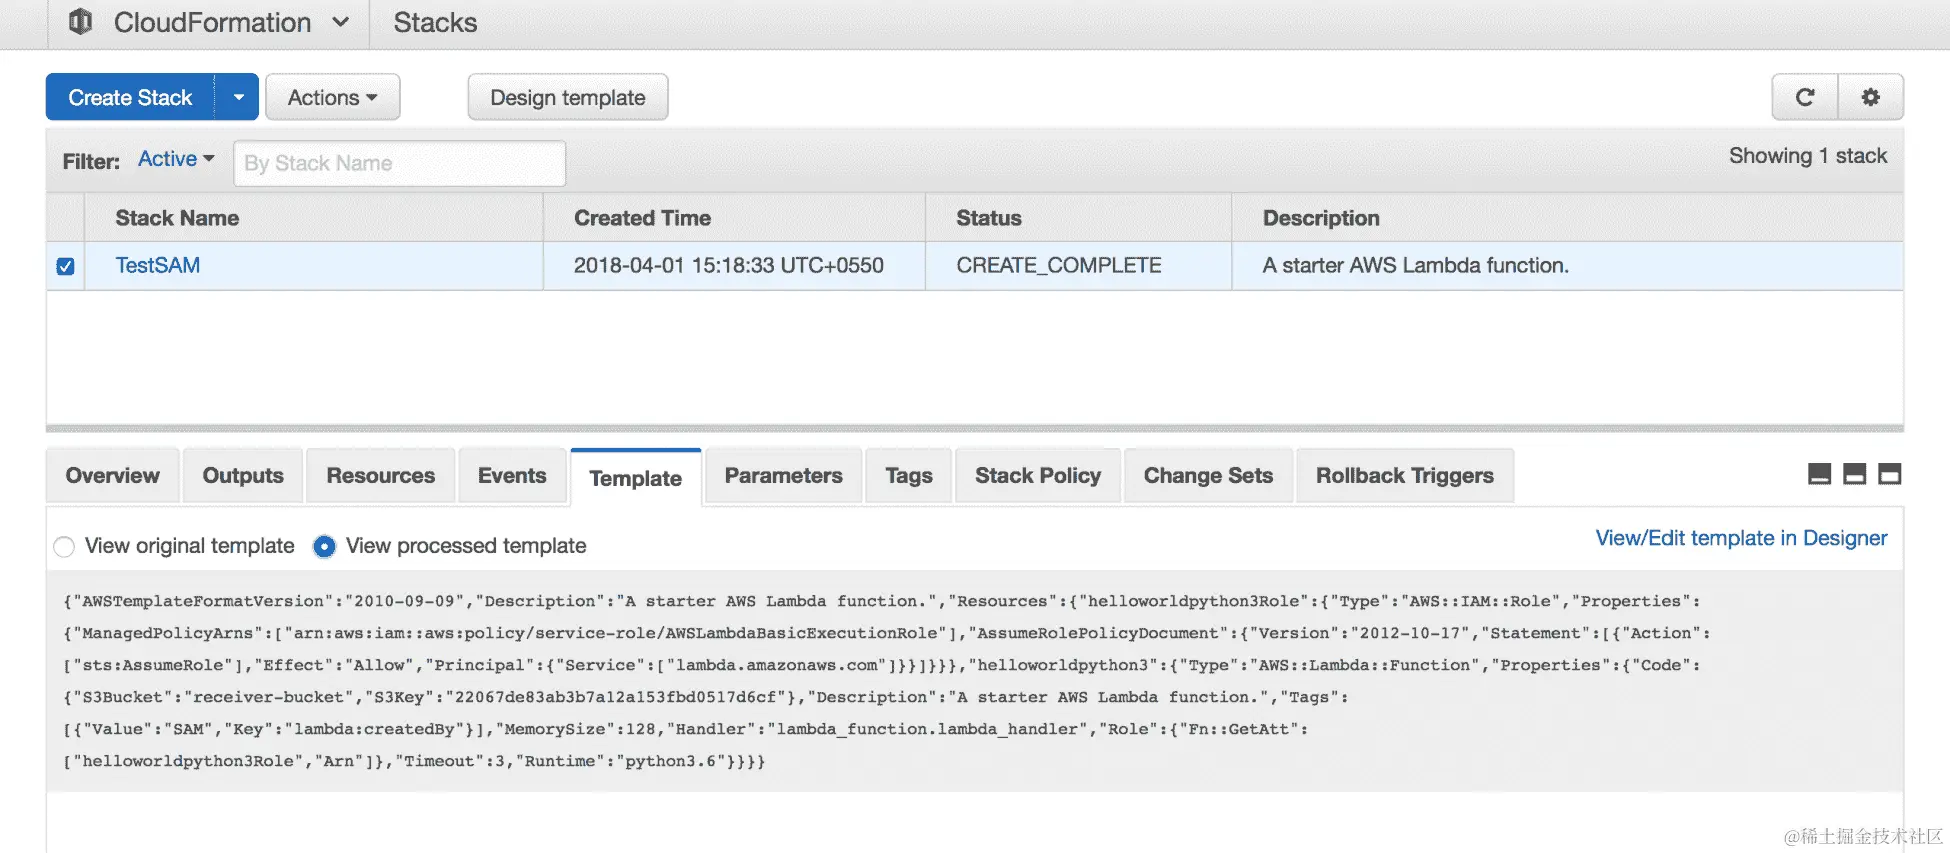
Task: Click View/Edit template in Designer link
Action: 1741,538
